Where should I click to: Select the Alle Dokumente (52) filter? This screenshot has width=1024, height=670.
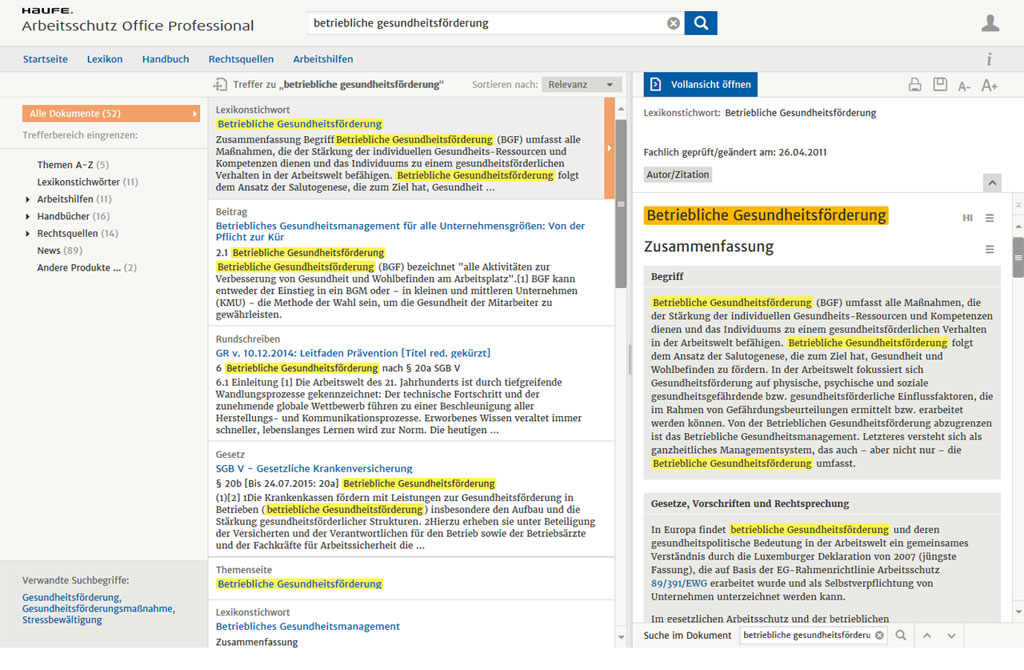tap(111, 114)
